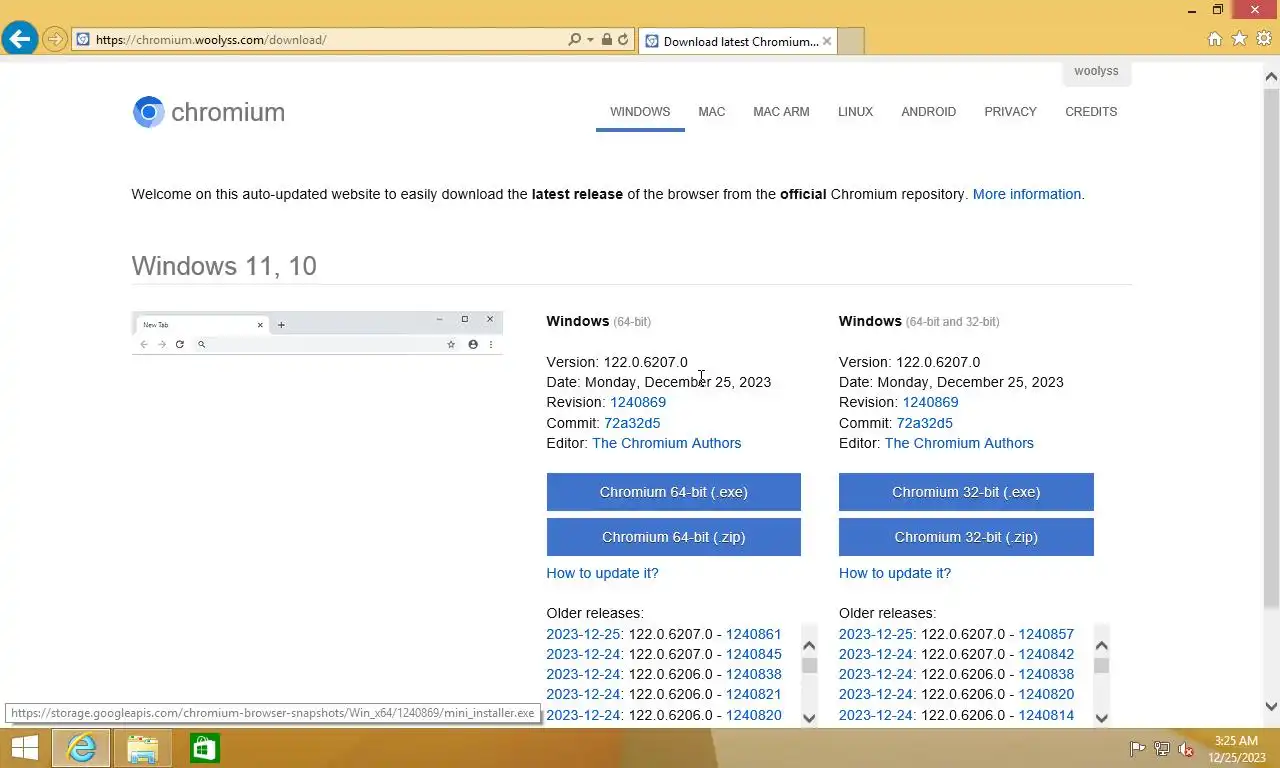Screen dimensions: 1280x768
Task: Open How to update it under 32-bit
Action: 895,573
